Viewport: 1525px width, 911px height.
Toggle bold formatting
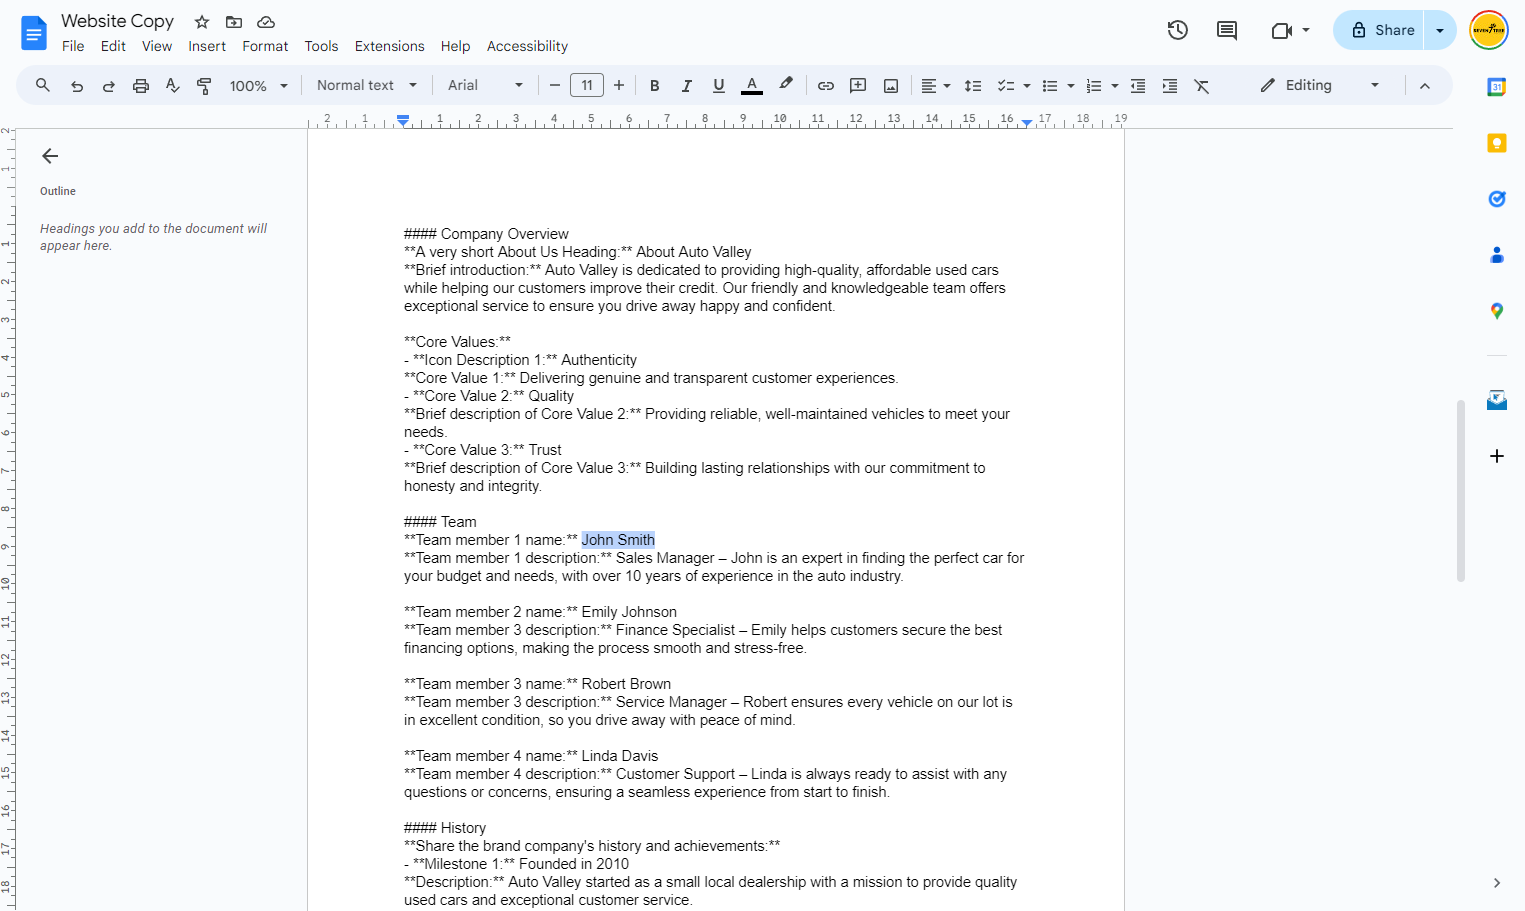[x=655, y=86]
